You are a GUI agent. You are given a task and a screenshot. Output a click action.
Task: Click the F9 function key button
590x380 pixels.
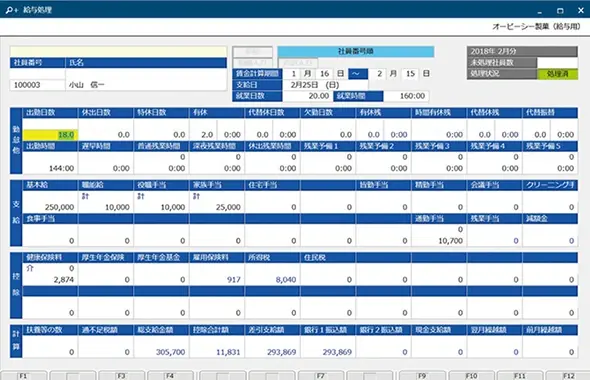pos(422,375)
